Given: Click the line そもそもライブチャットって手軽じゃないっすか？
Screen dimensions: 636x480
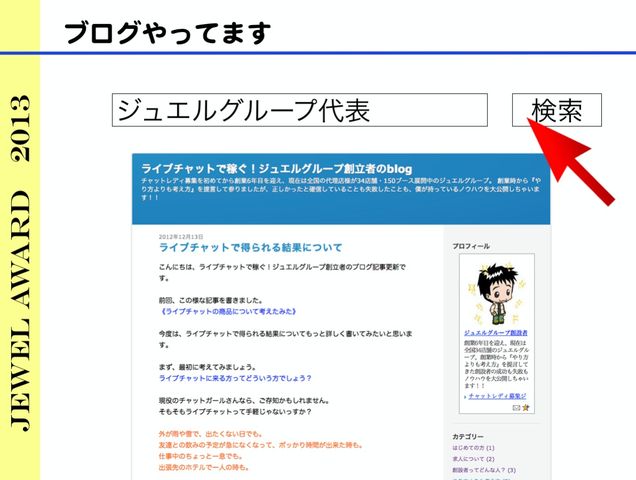Looking at the screenshot, I should tap(235, 412).
